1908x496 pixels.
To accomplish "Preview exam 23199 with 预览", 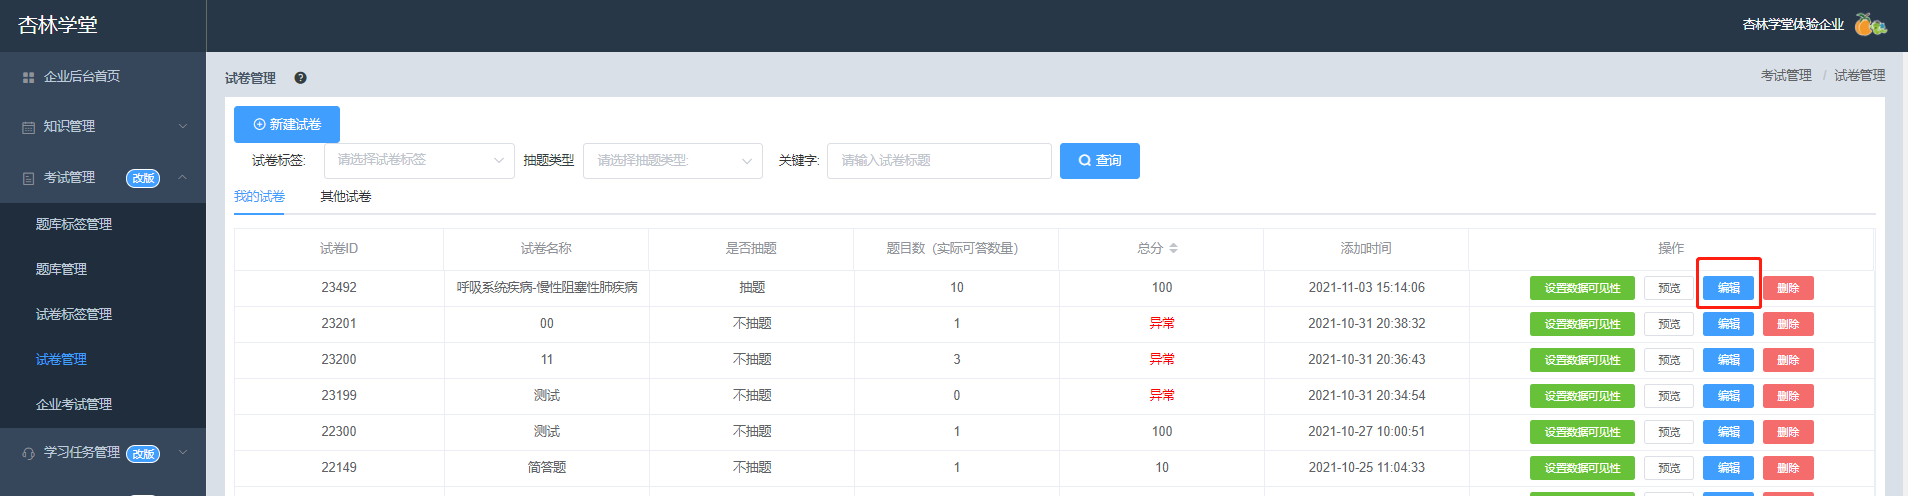I will point(1669,396).
